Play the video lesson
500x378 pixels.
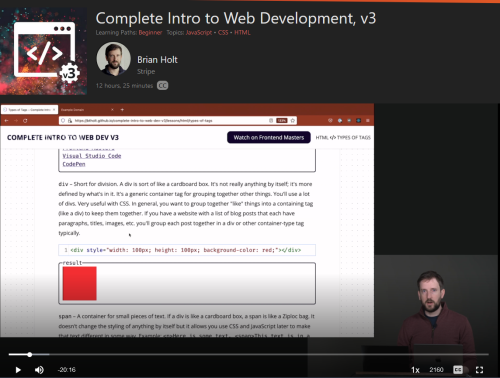(18, 370)
